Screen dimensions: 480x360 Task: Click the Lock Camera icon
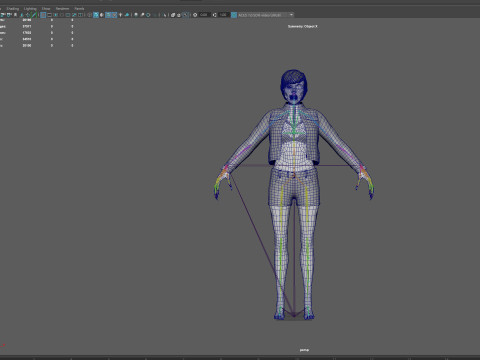point(3,15)
